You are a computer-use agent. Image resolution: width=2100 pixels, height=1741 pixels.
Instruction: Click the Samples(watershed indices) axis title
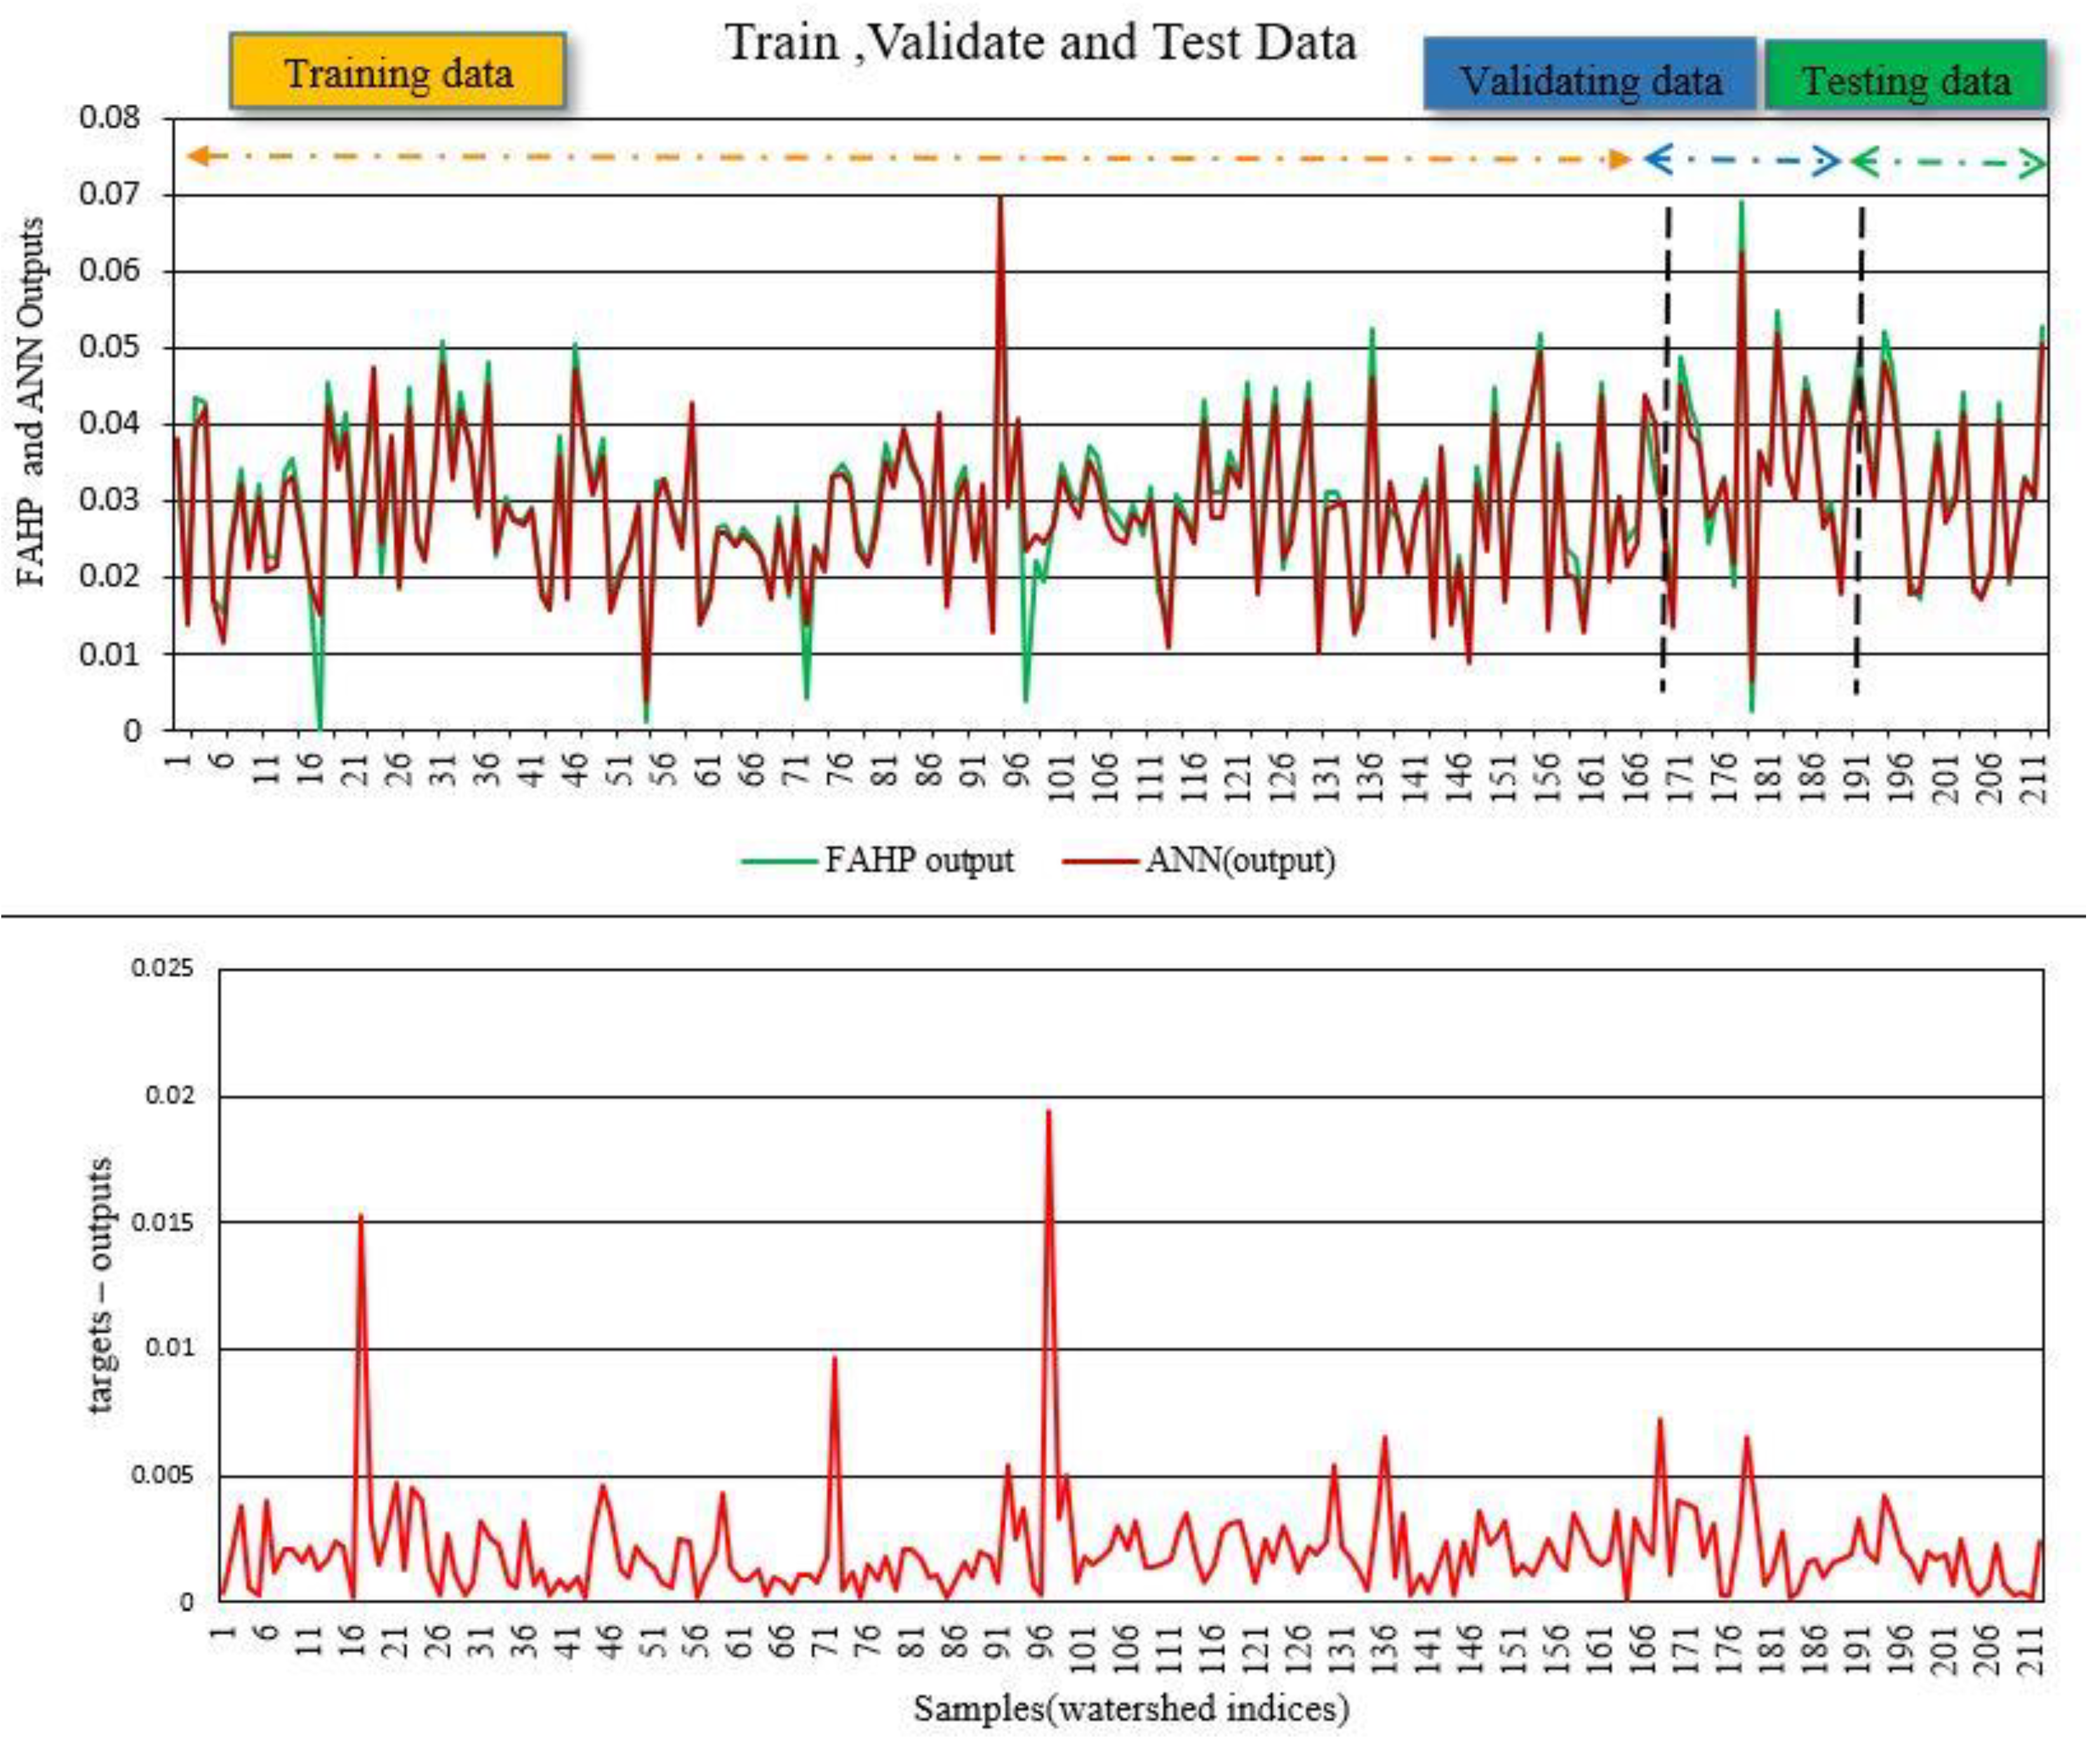tap(1131, 1708)
